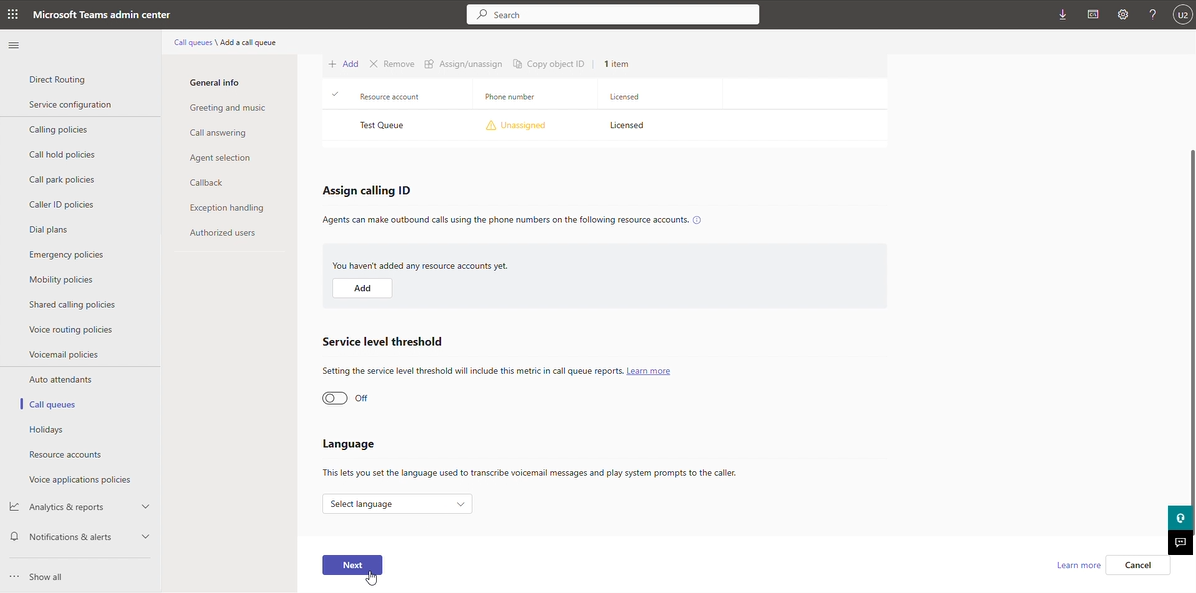1196x593 pixels.
Task: Click Assign/unassign toolbar item
Action: (463, 64)
